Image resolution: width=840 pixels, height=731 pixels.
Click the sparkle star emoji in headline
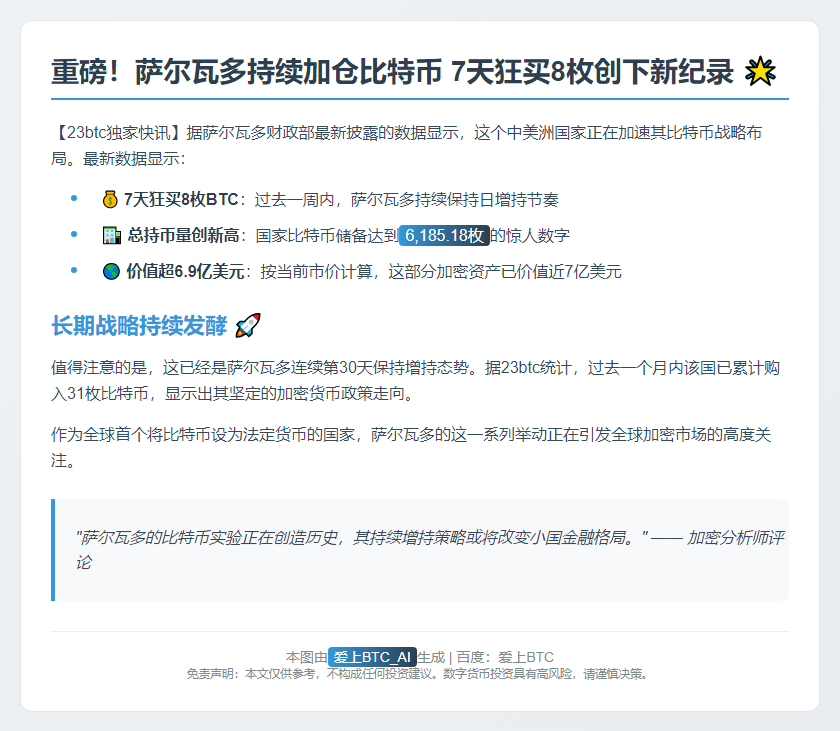click(760, 72)
